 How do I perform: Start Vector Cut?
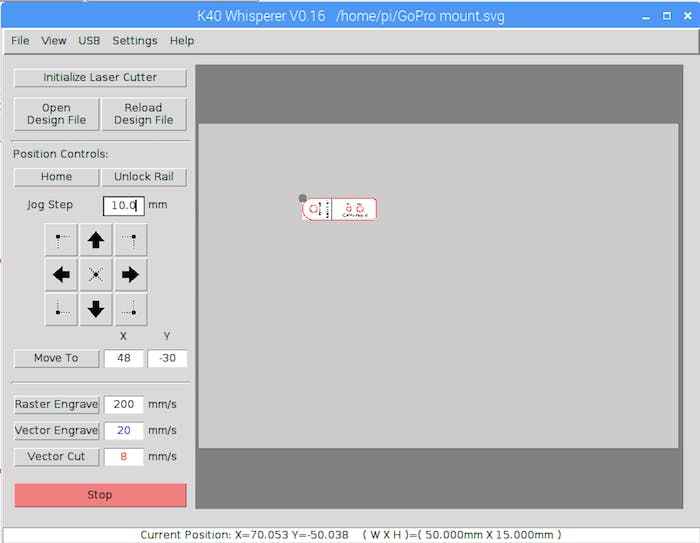click(x=56, y=457)
